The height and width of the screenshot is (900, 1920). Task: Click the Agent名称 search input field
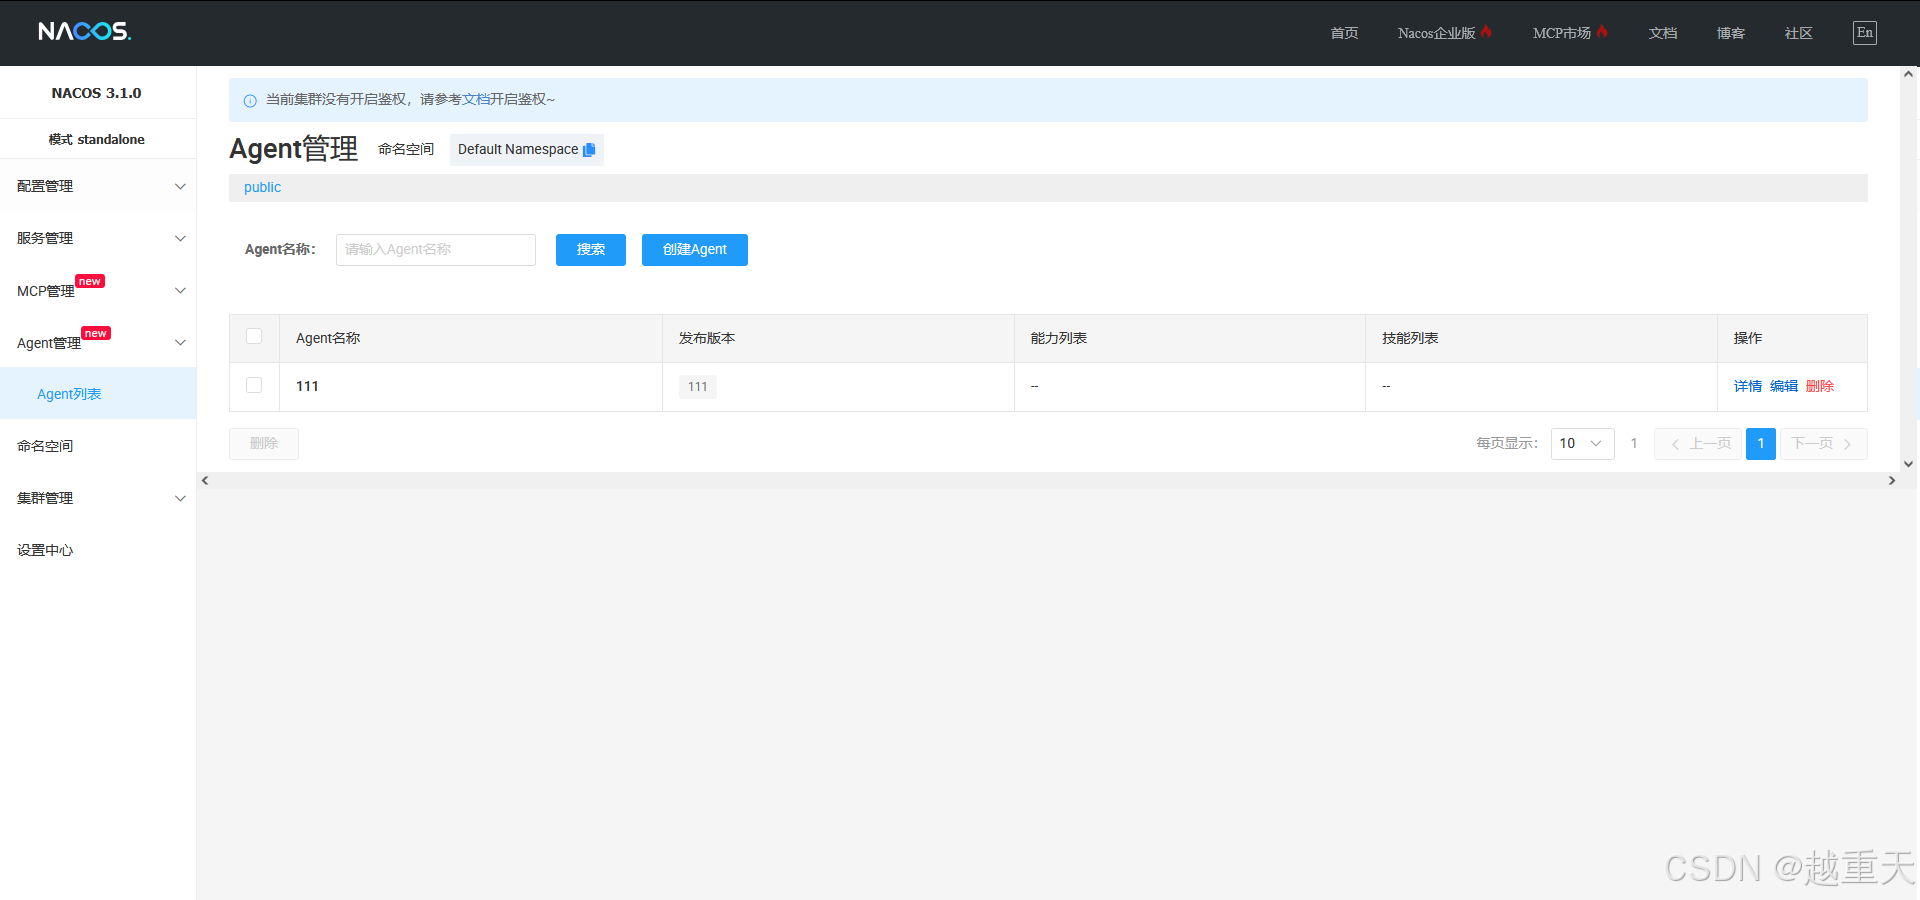tap(435, 249)
